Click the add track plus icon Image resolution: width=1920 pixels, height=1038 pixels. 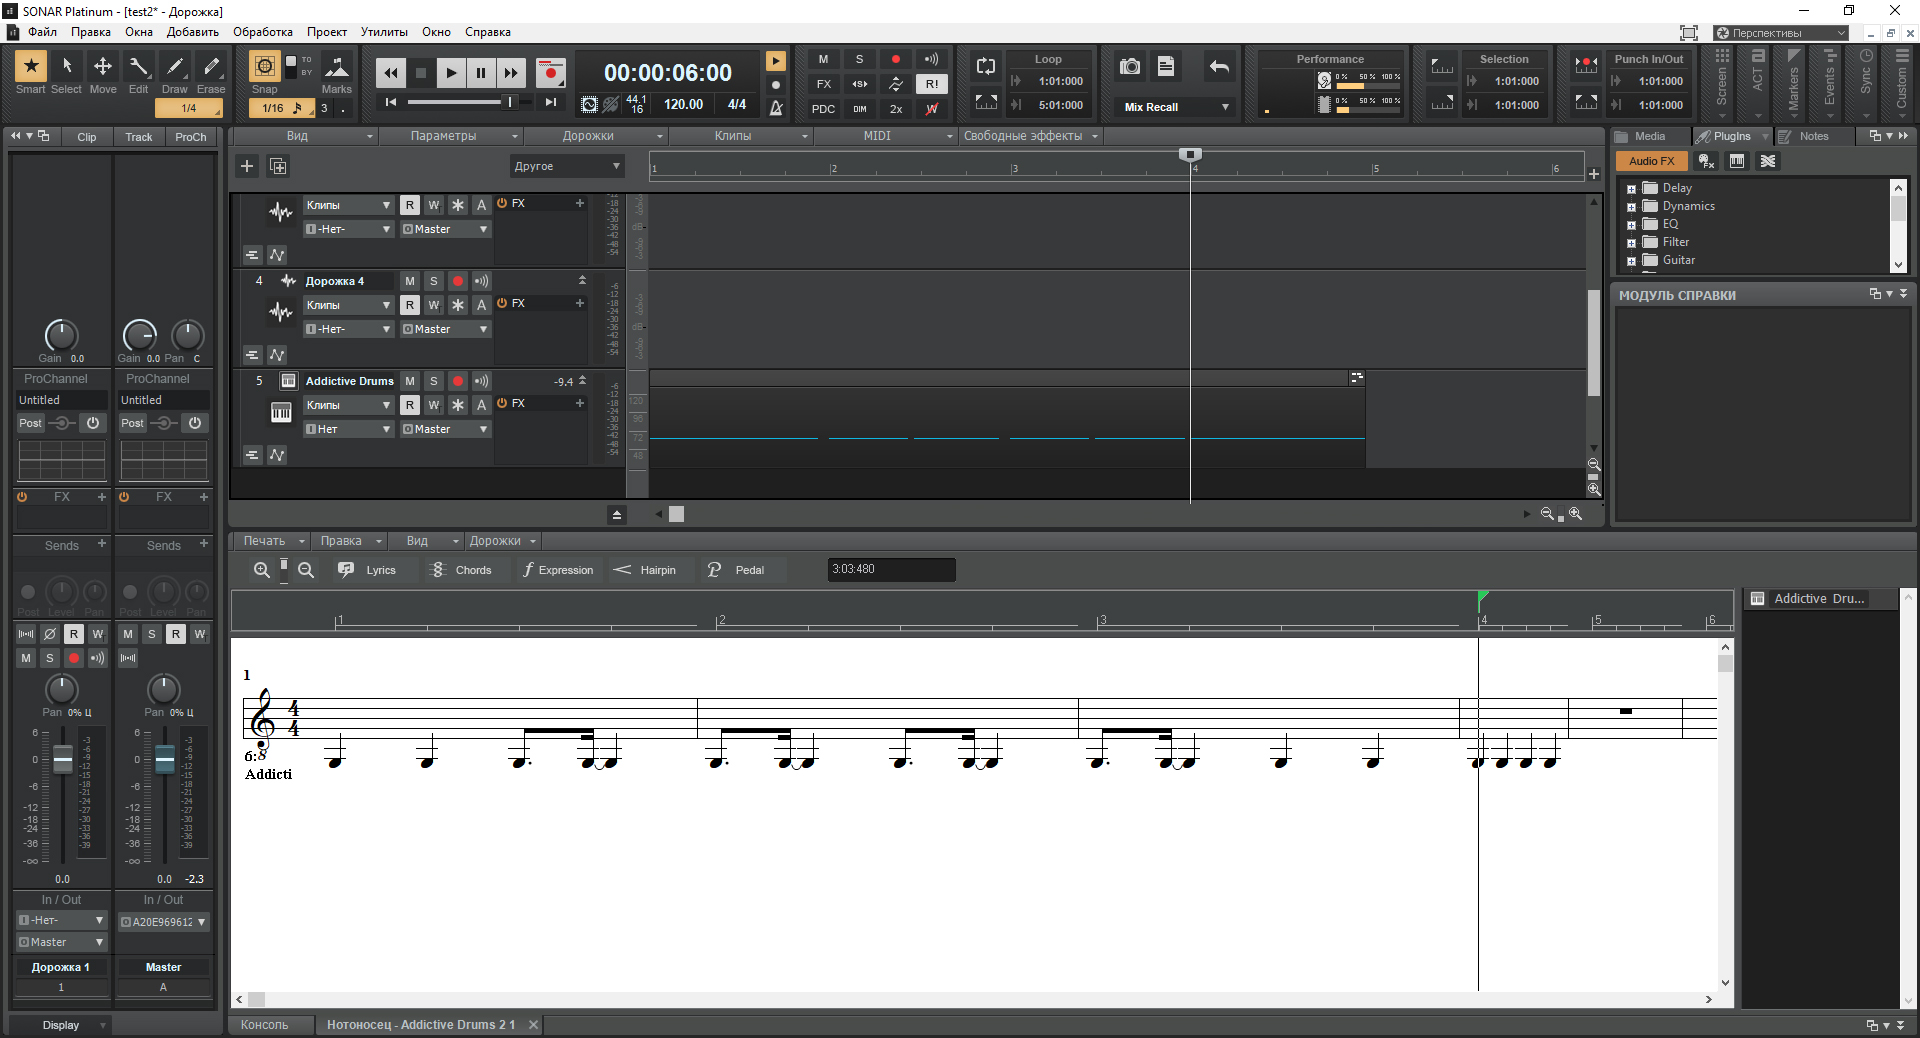(247, 166)
